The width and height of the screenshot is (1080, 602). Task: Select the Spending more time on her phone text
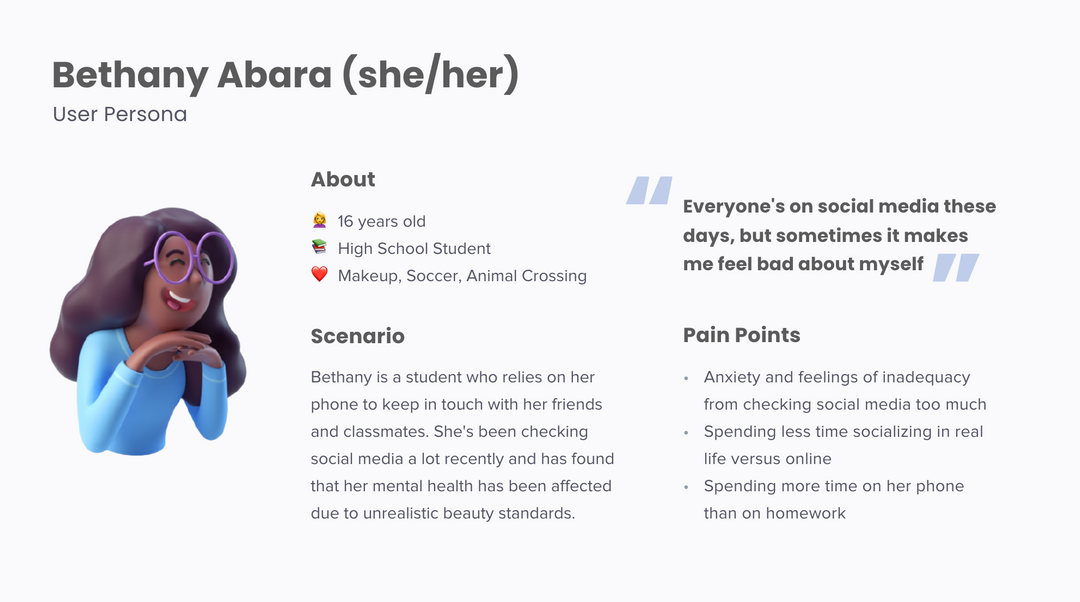(833, 499)
